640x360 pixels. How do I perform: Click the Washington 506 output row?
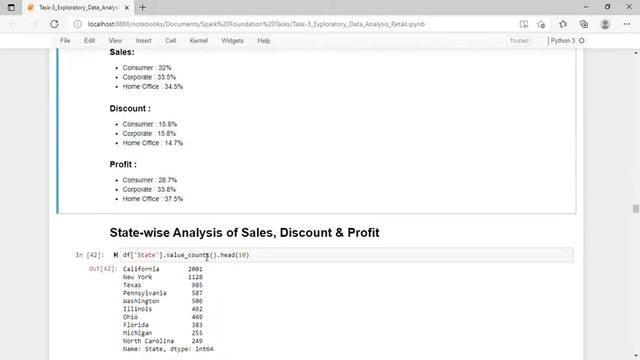coord(162,301)
